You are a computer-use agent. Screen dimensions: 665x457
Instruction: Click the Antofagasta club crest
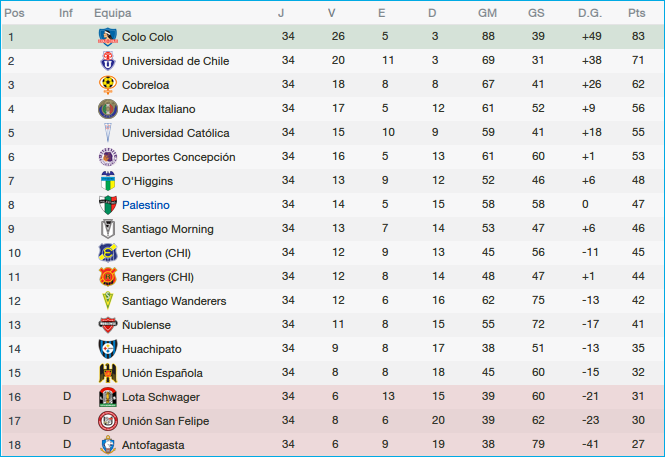tap(107, 445)
